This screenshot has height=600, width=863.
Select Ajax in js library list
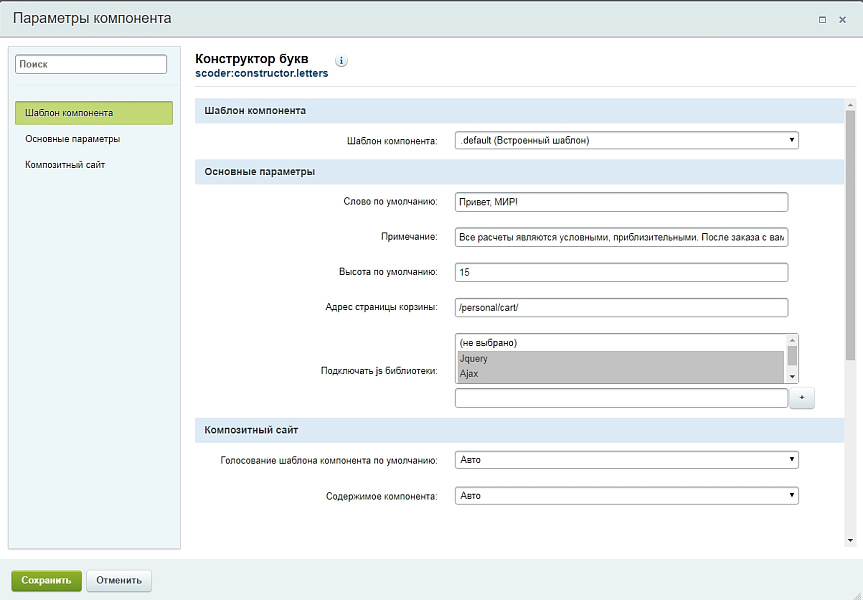[x=620, y=374]
